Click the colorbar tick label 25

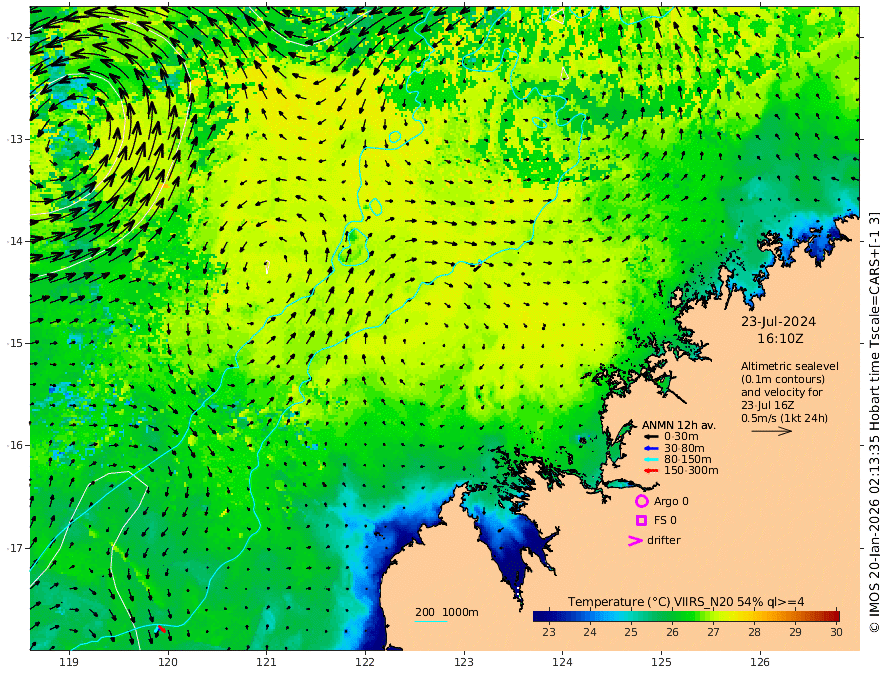coord(631,632)
